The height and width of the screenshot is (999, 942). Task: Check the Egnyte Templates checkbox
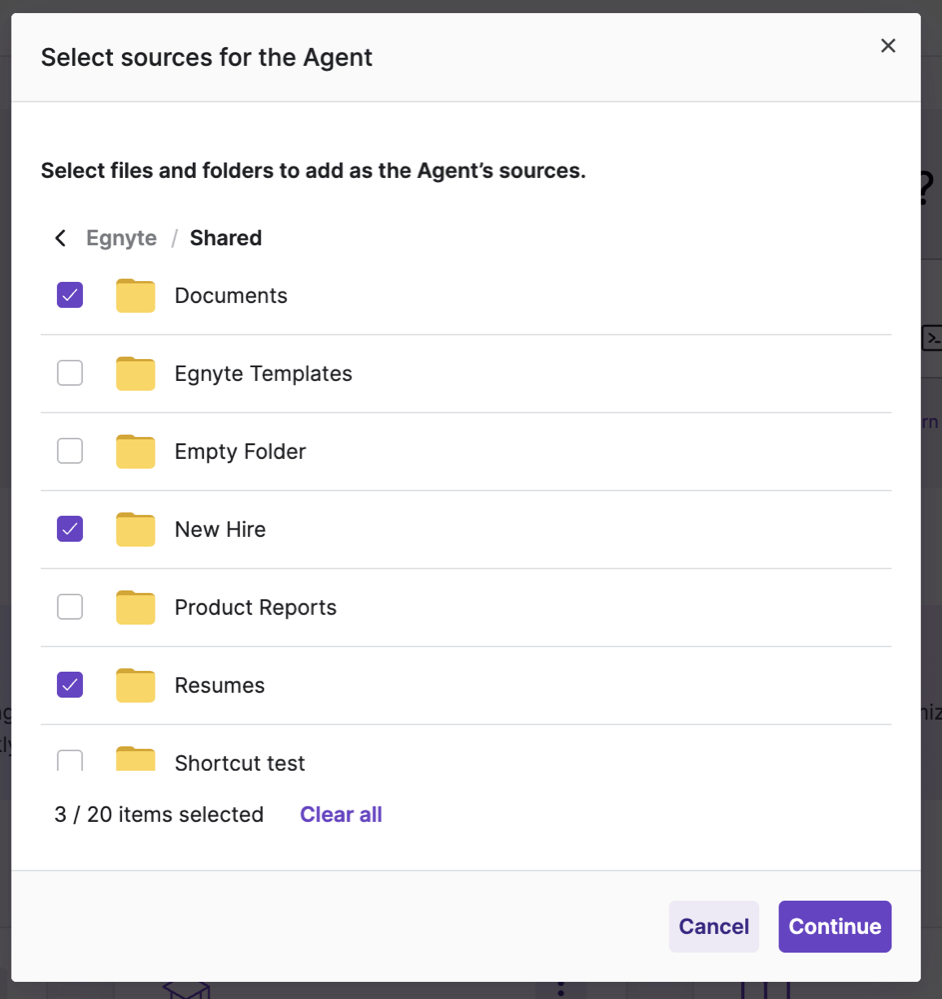(x=69, y=373)
